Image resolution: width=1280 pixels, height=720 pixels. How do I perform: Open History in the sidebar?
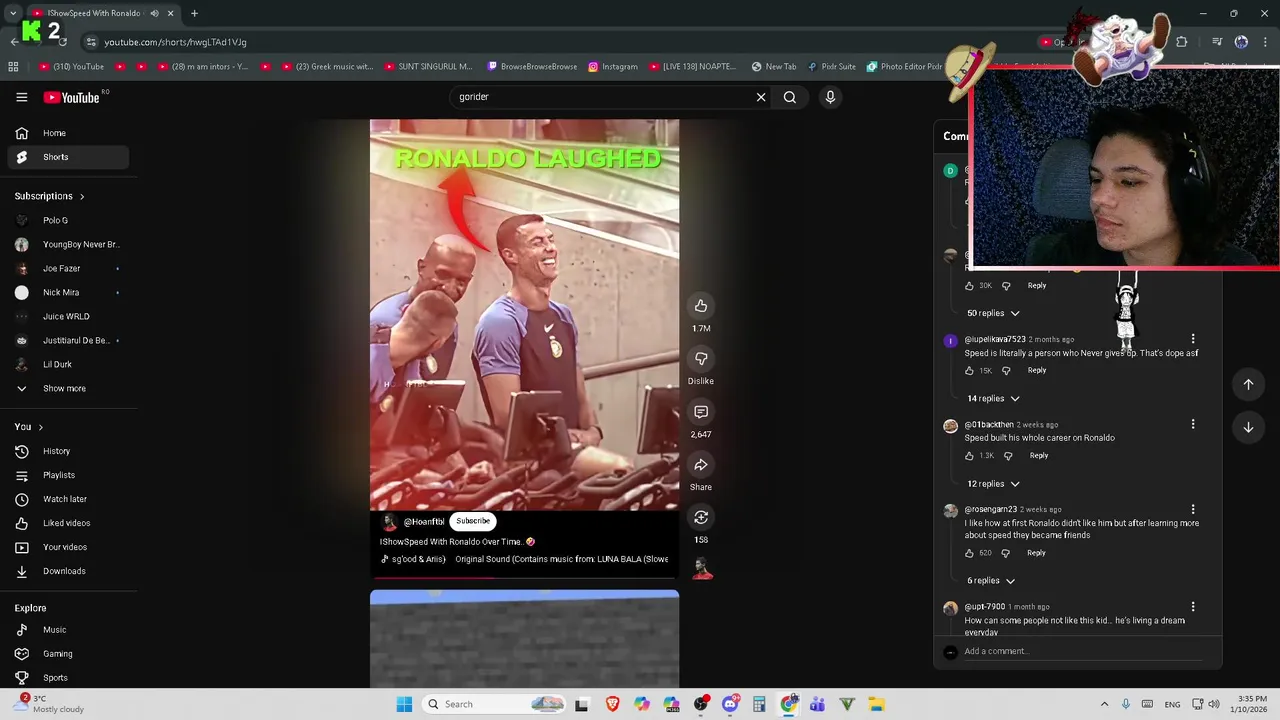tap(68, 451)
